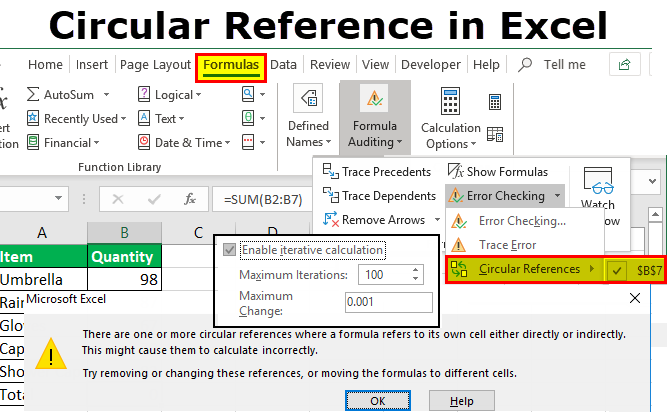This screenshot has width=667, height=412.
Task: Click the Logical functions icon
Action: [x=144, y=94]
